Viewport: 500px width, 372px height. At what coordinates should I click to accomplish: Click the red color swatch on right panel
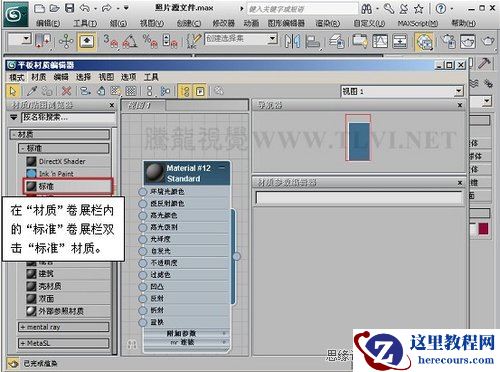(483, 229)
